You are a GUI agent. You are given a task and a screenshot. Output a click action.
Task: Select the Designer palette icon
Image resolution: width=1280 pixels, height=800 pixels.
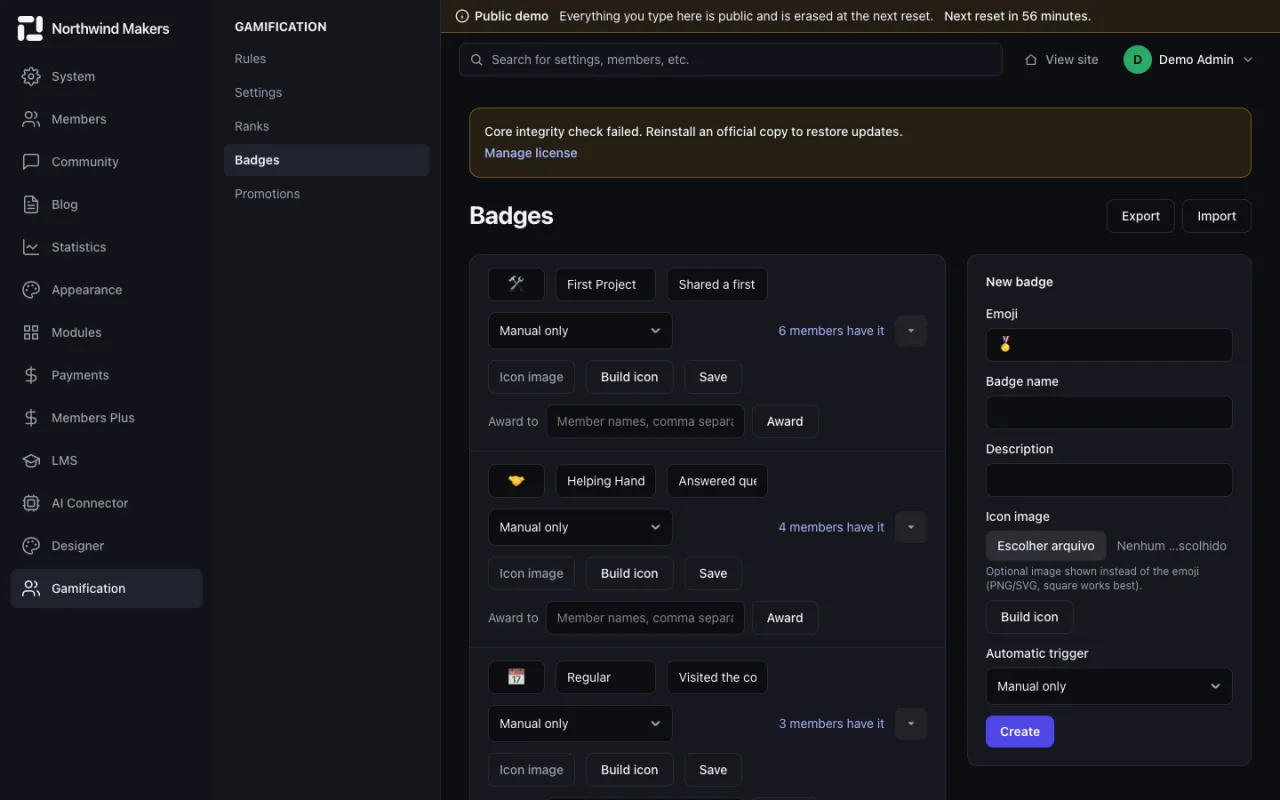pos(31,546)
